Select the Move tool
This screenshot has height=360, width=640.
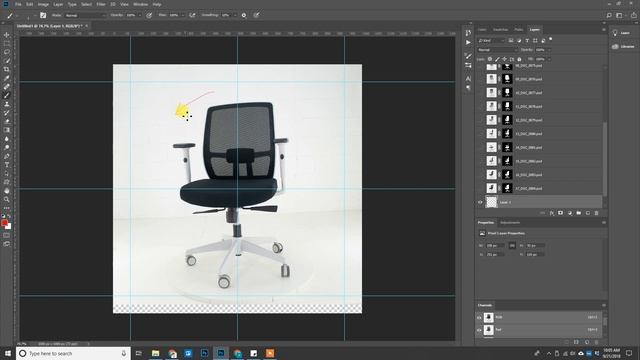(x=7, y=35)
